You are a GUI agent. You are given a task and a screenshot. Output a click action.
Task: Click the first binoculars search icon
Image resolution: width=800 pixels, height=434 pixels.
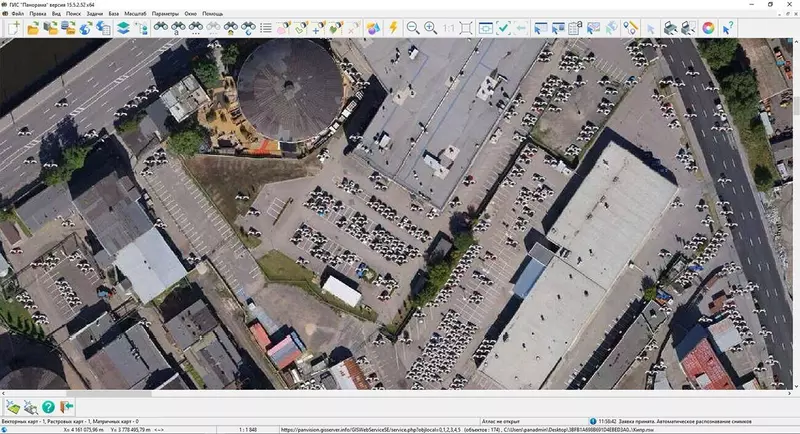160,28
